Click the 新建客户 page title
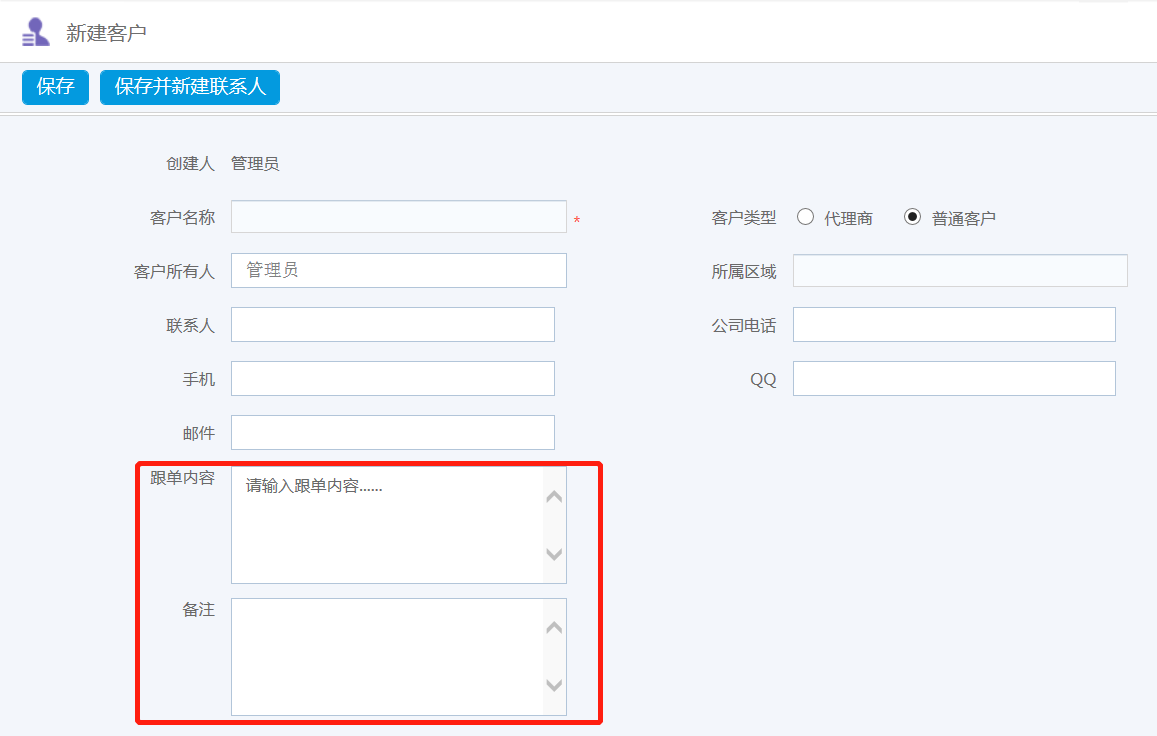Image resolution: width=1157 pixels, height=736 pixels. [x=106, y=33]
